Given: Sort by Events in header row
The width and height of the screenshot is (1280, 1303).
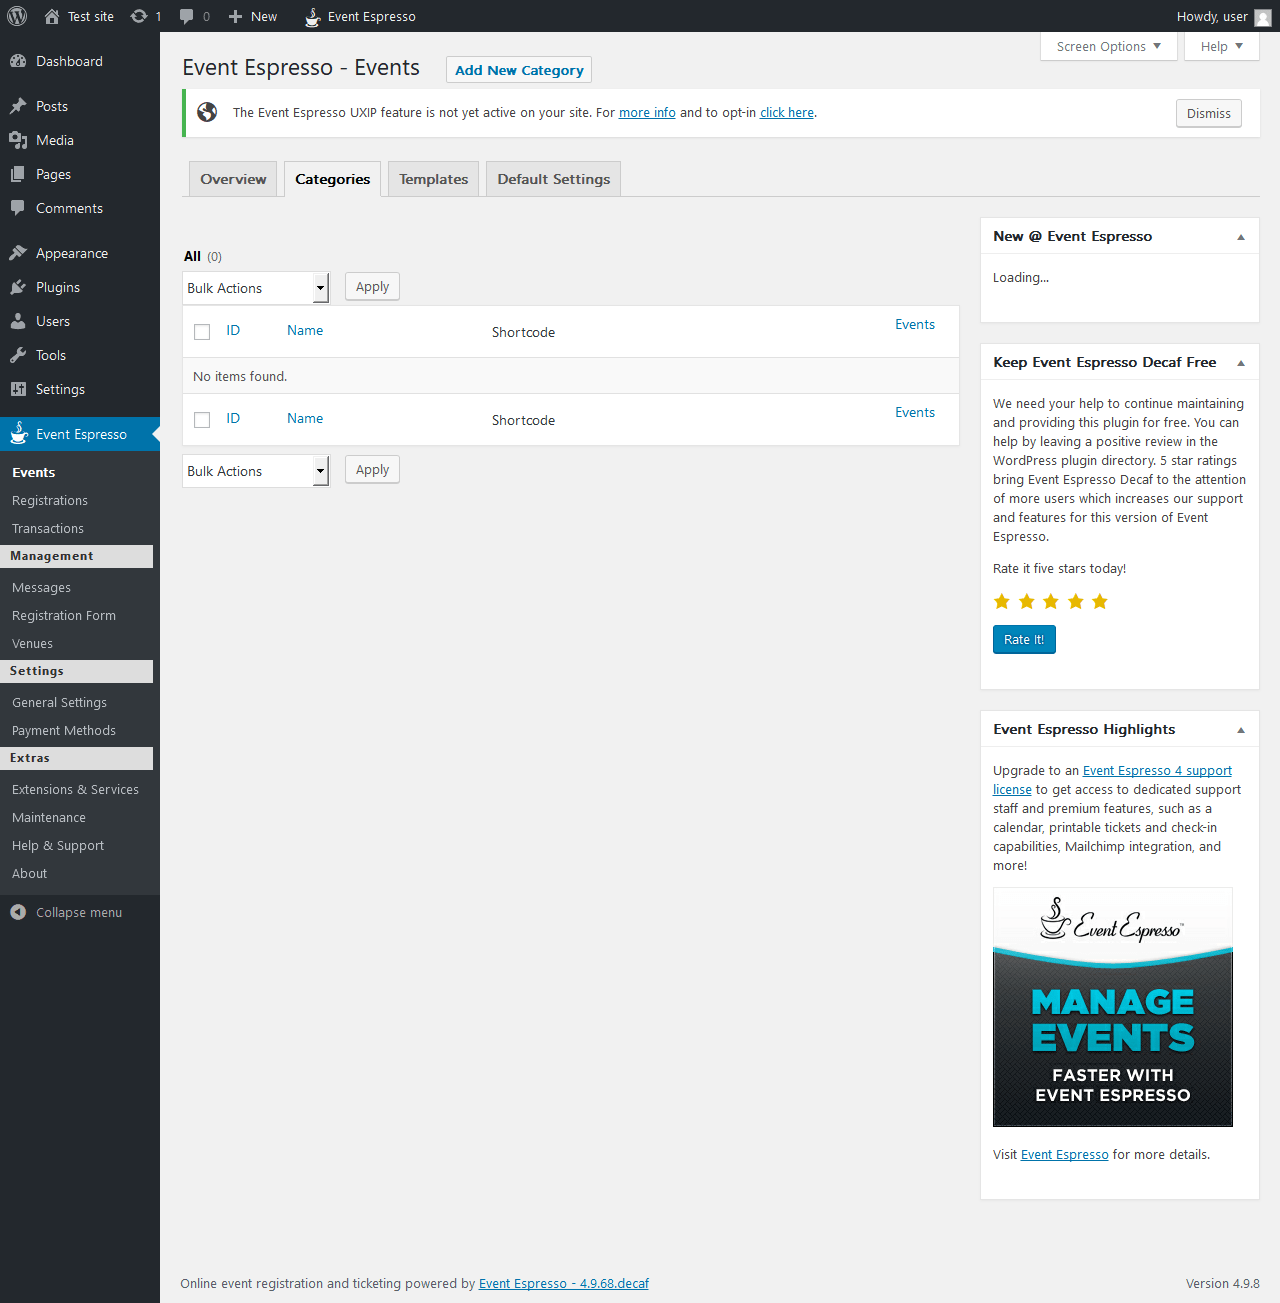Looking at the screenshot, I should point(915,324).
